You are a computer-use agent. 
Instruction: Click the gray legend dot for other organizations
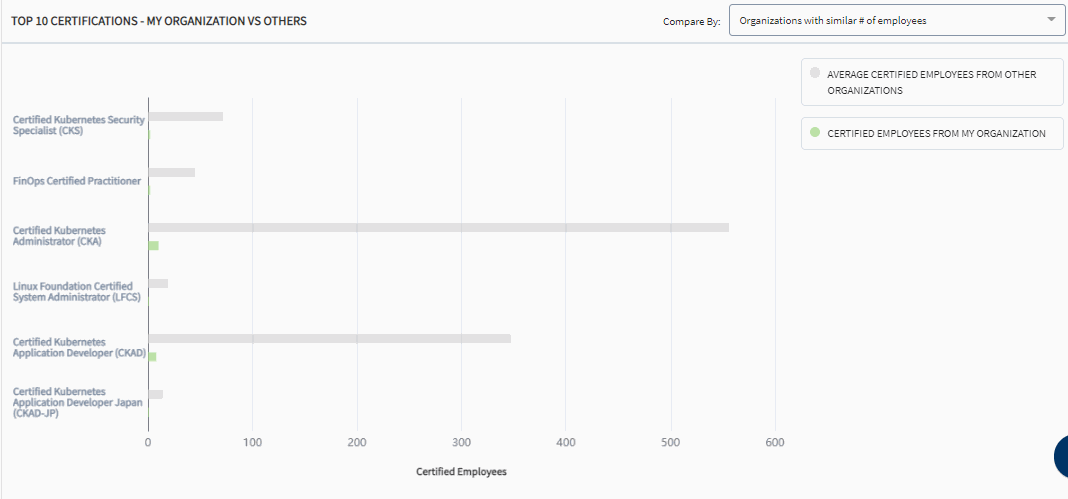point(815,73)
